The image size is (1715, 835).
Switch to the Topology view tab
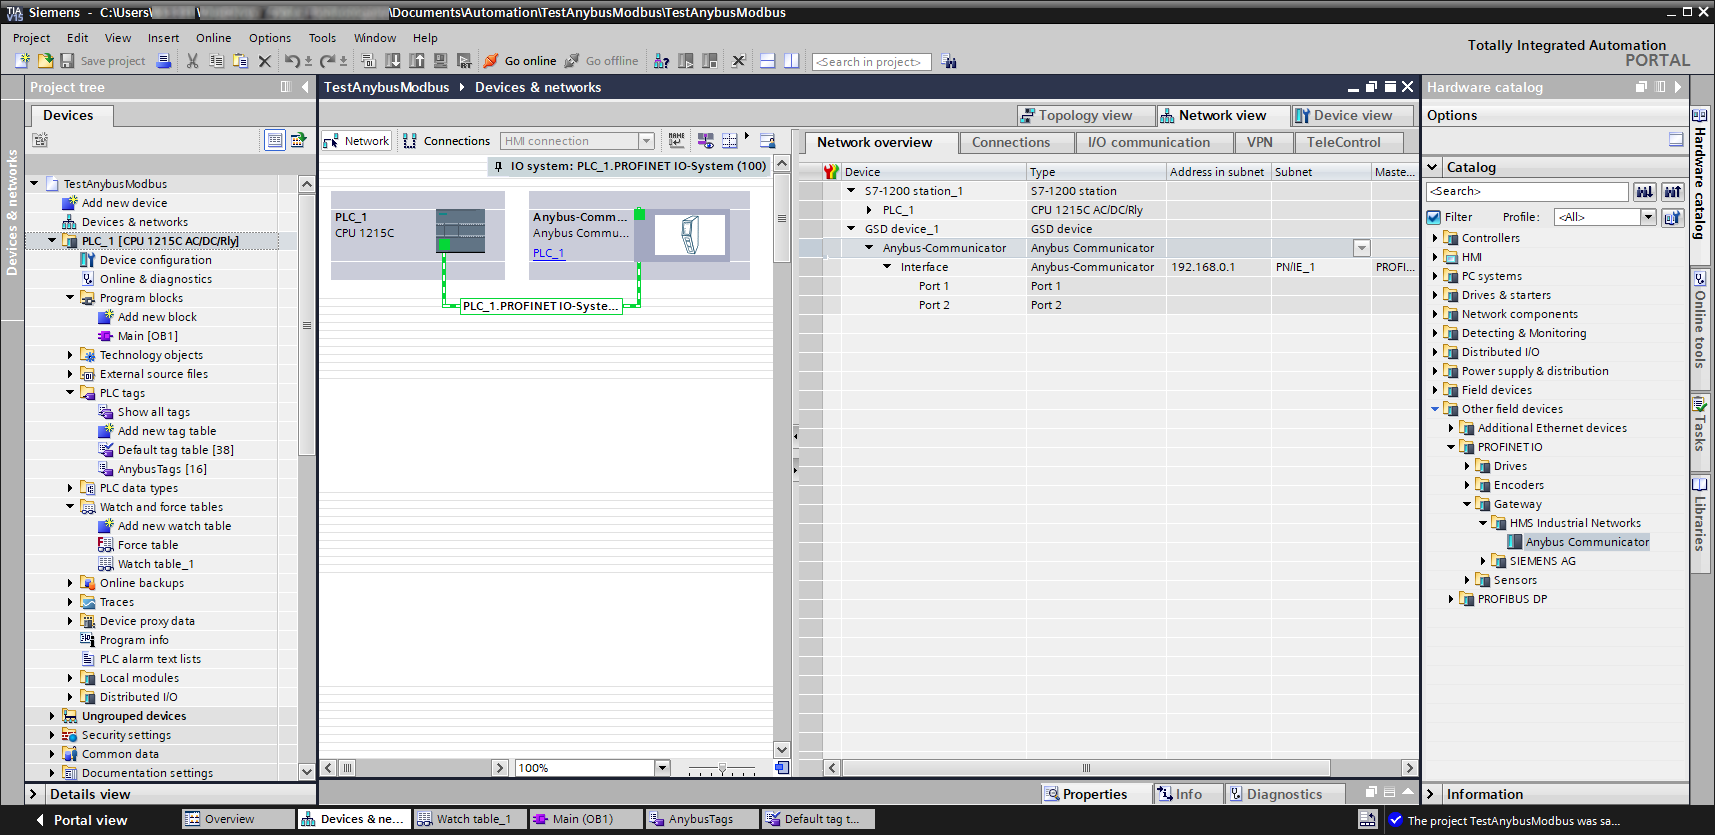(1076, 115)
